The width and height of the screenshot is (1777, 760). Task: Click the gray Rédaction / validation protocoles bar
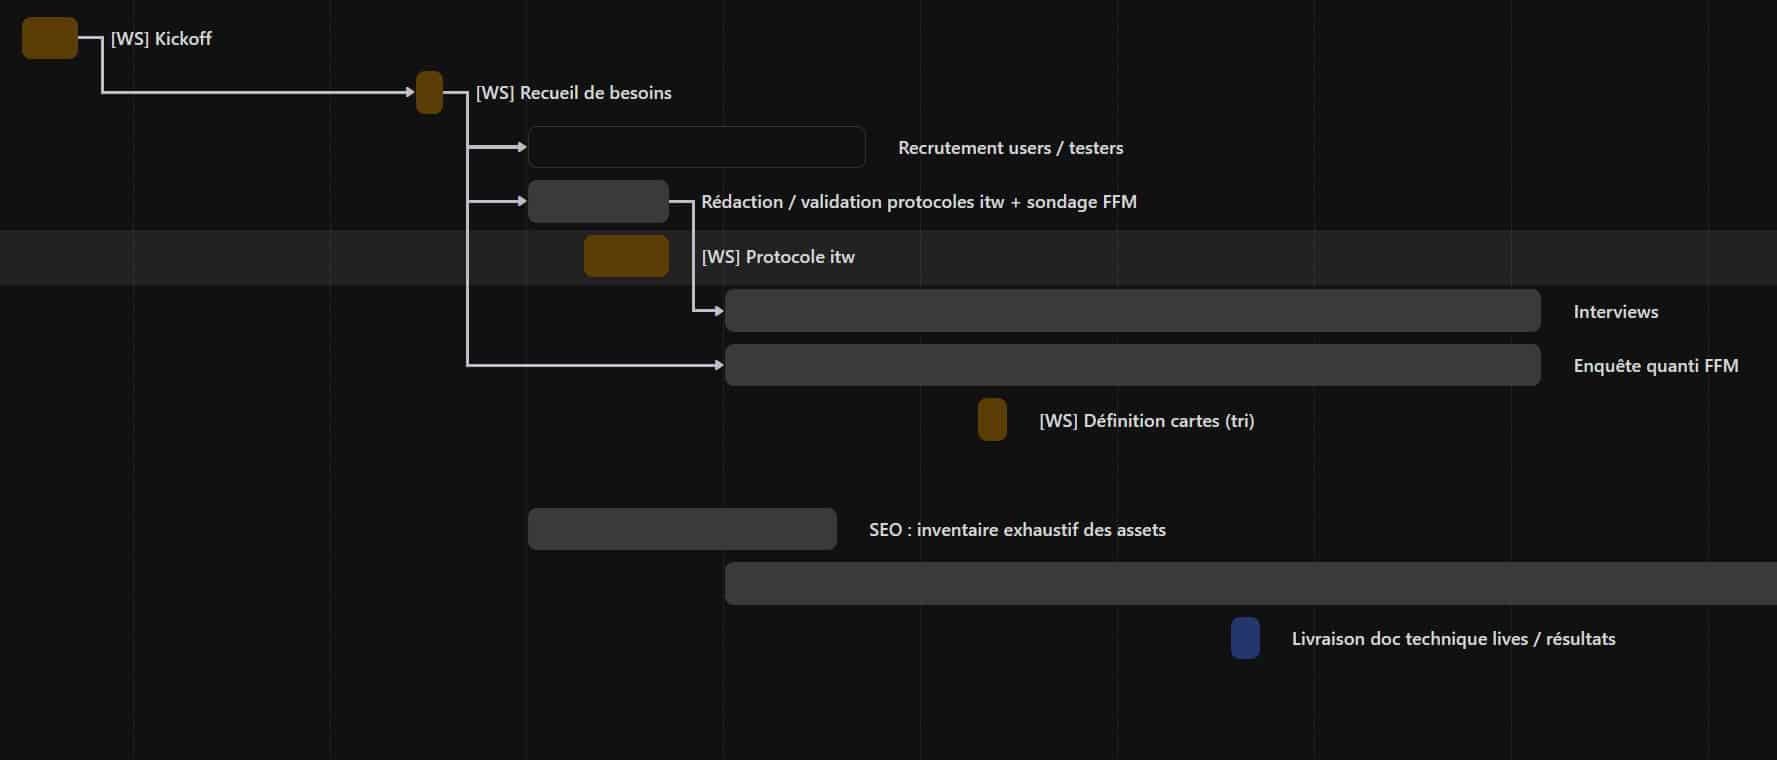click(x=598, y=202)
